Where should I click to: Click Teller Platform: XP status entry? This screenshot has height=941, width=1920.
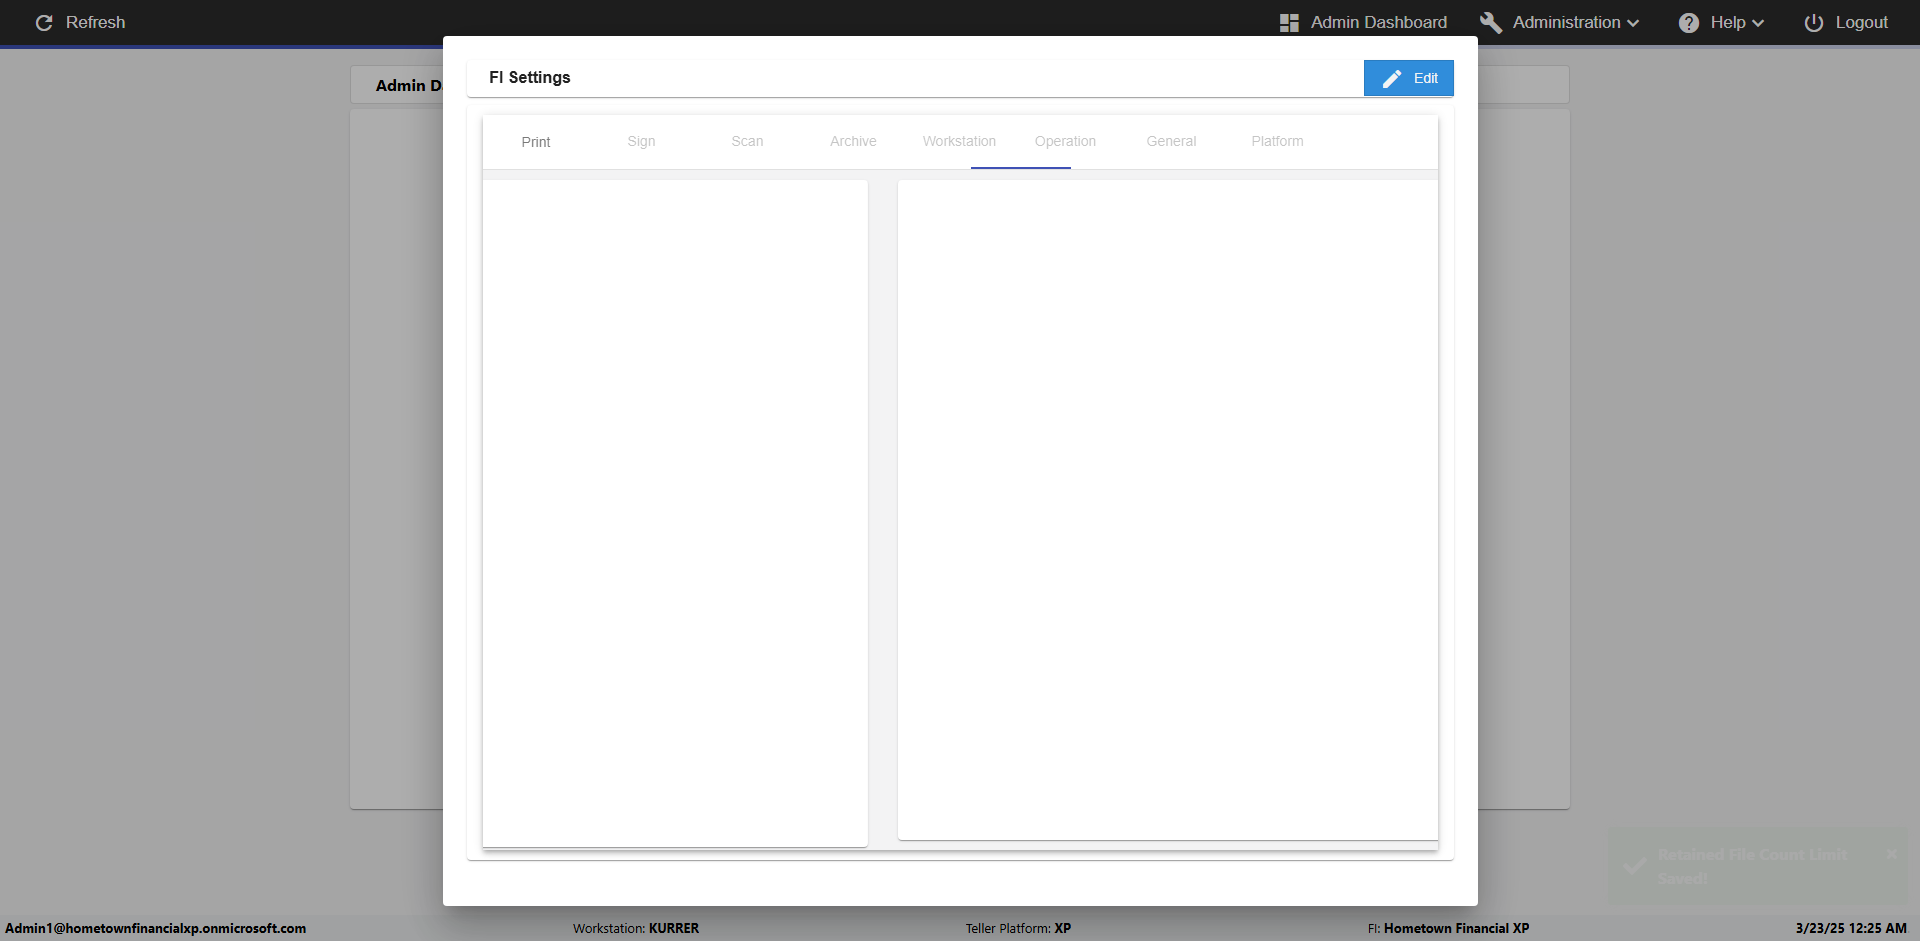coord(1018,928)
